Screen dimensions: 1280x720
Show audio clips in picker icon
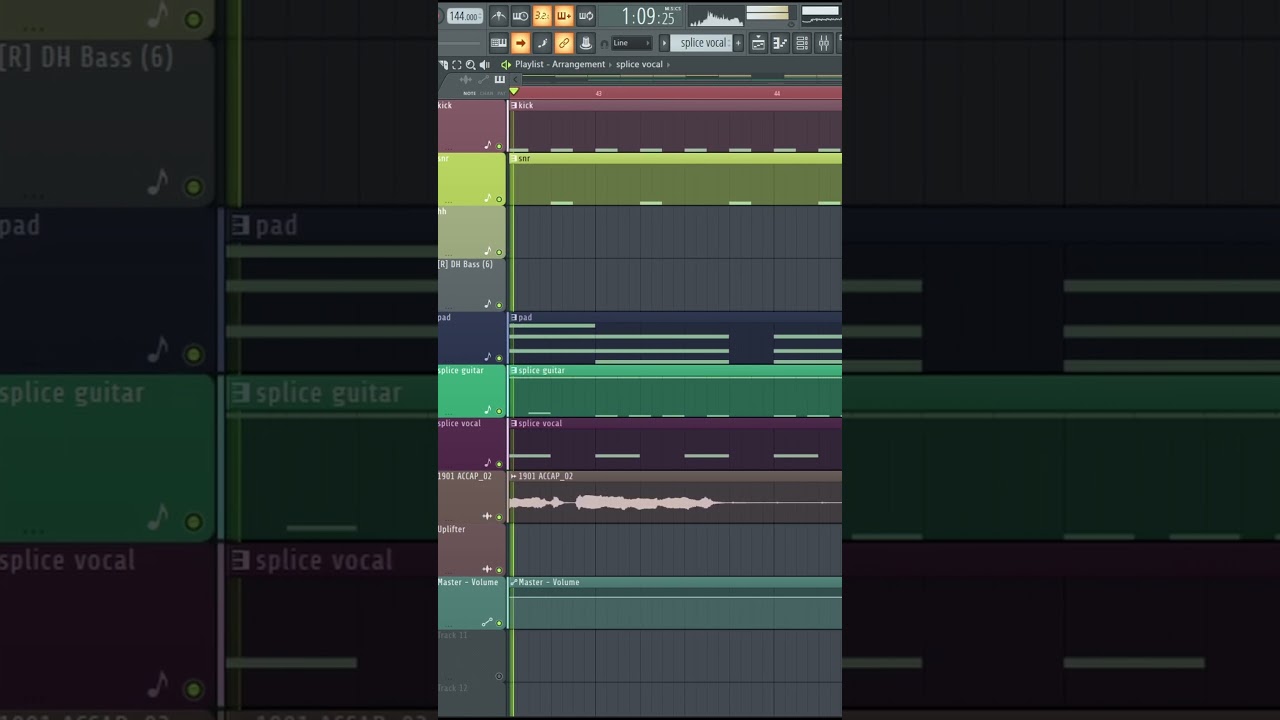[466, 80]
